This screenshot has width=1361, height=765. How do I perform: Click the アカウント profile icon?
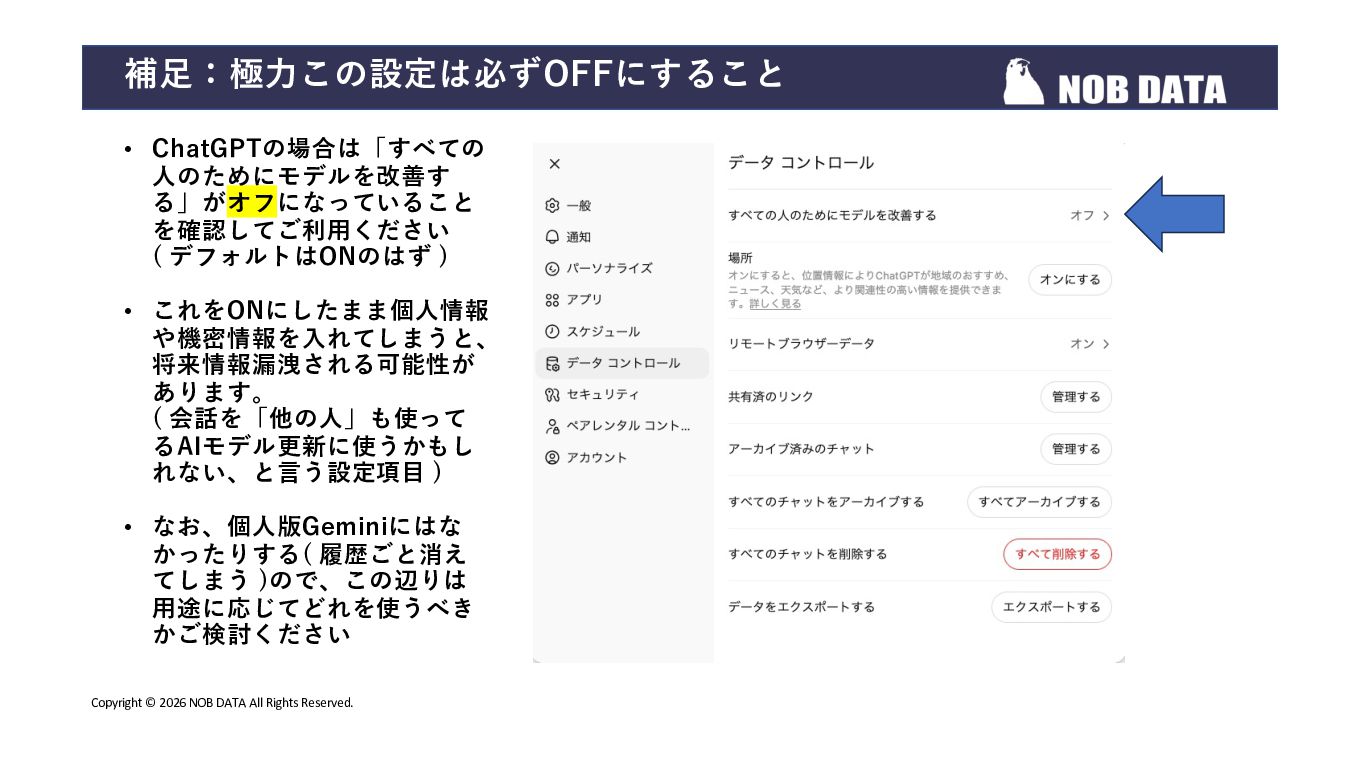(x=552, y=457)
